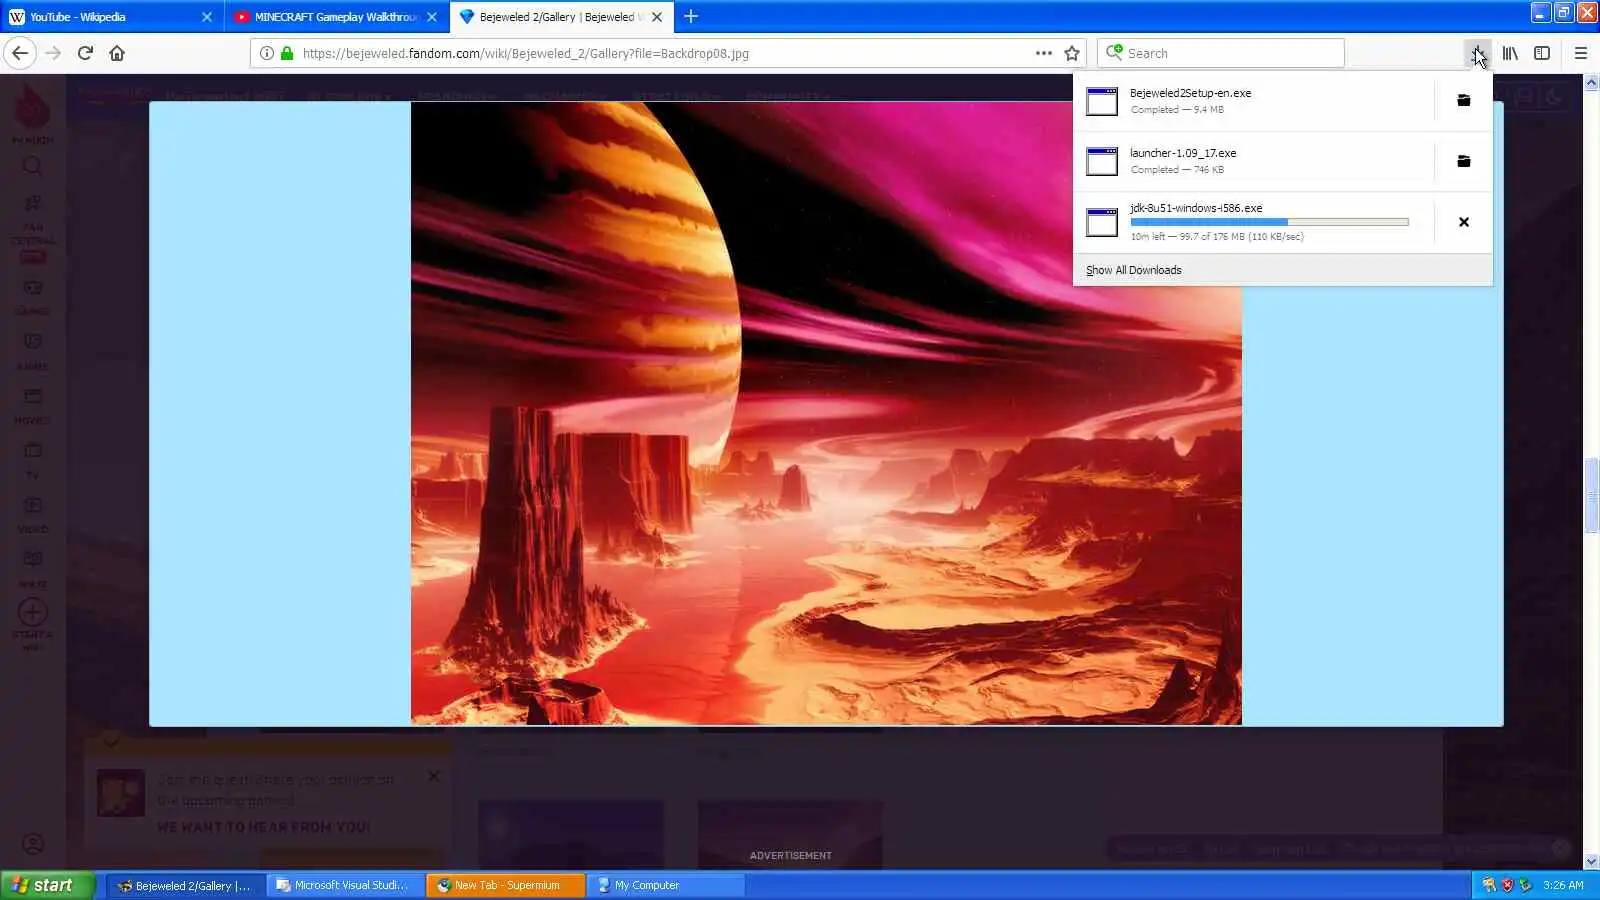Open folder containing launcher-1.09_17.exe
The image size is (1600, 900).
click(1464, 161)
